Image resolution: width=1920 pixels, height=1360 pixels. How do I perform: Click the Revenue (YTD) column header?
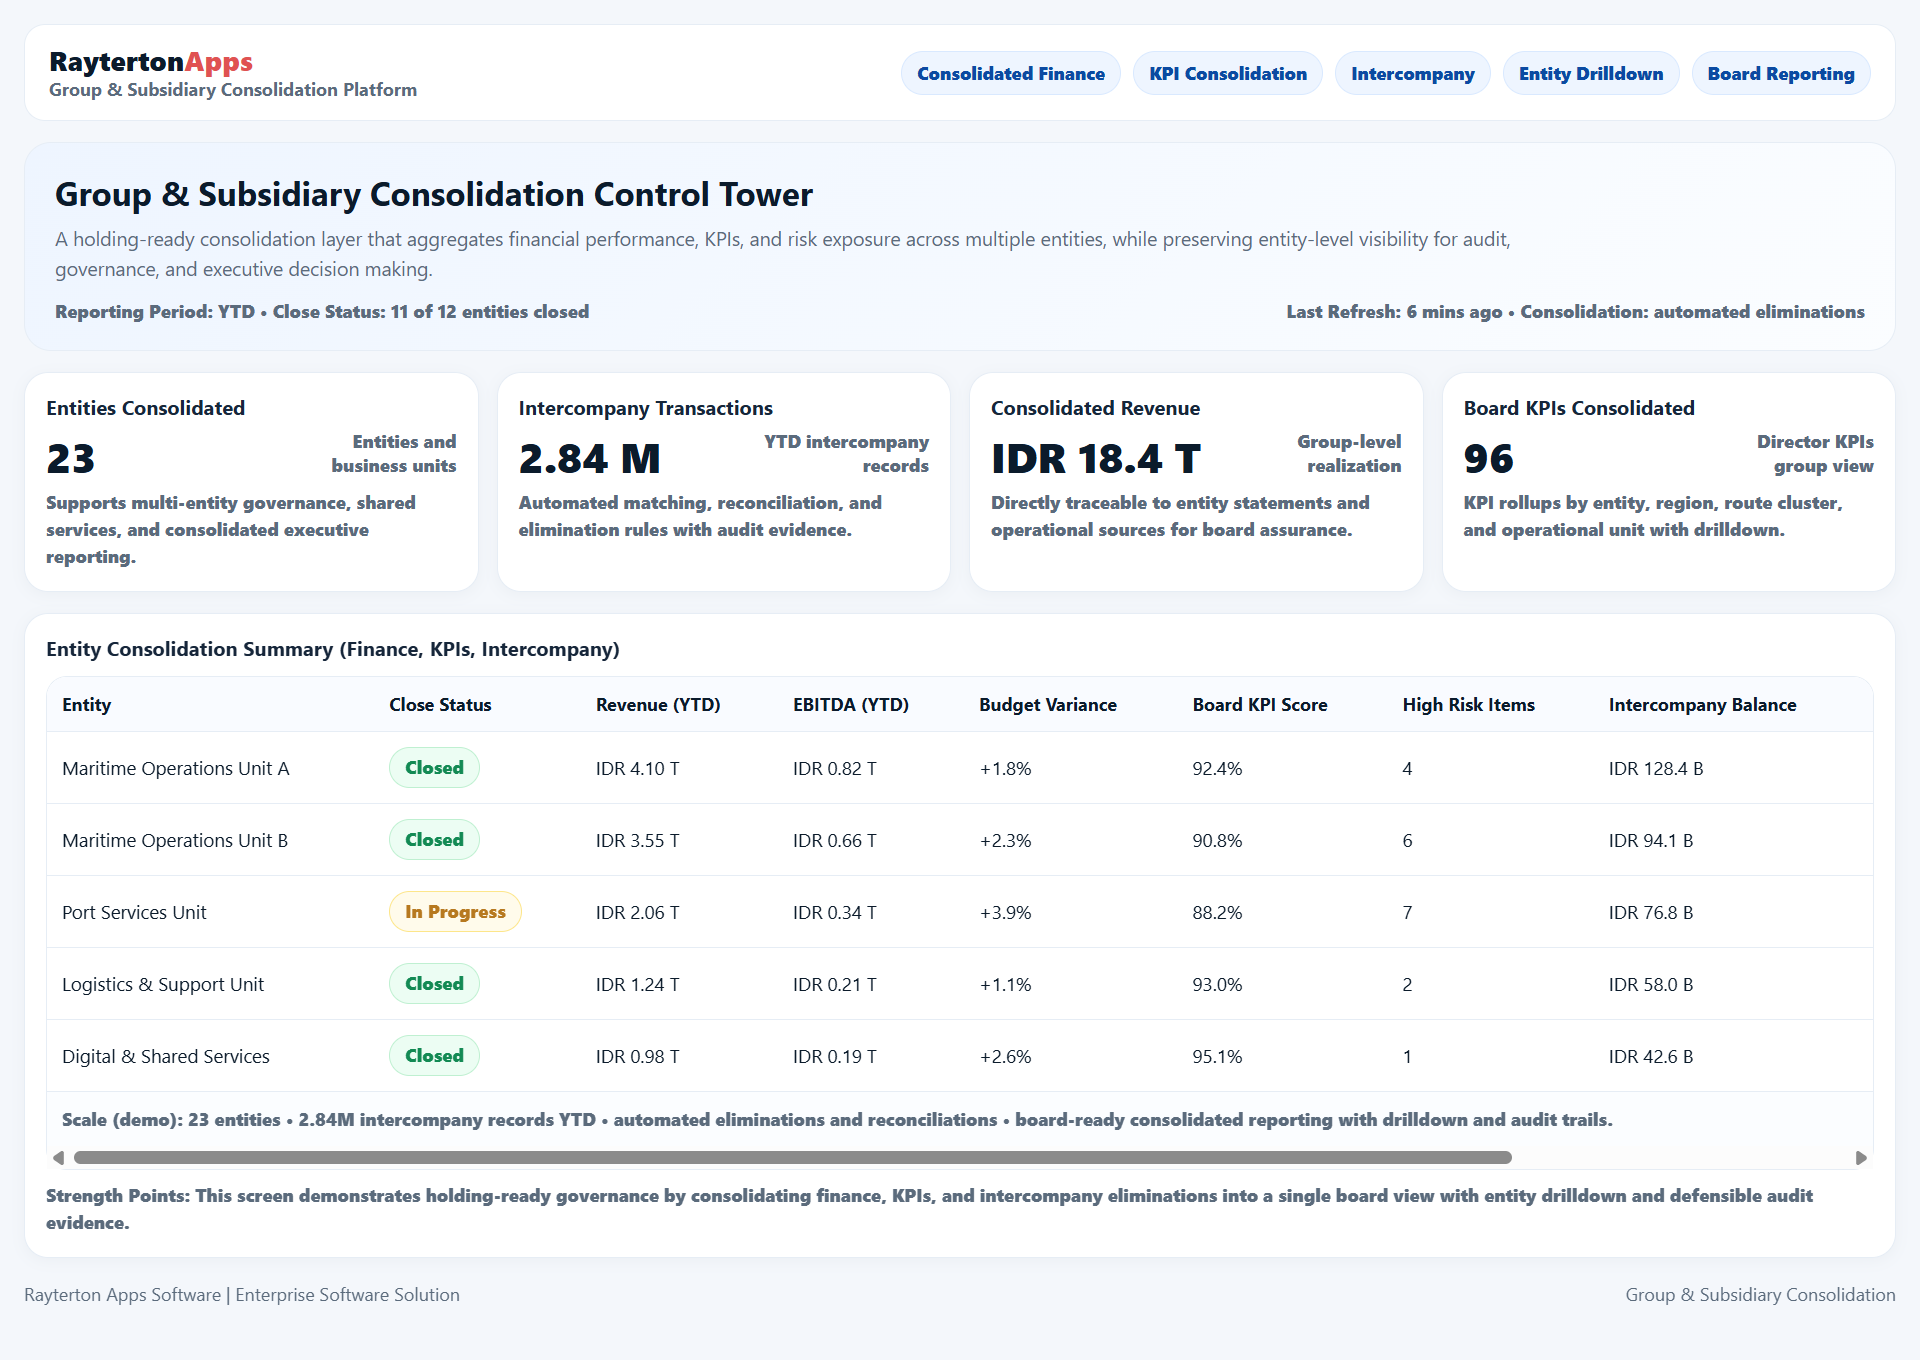657,705
